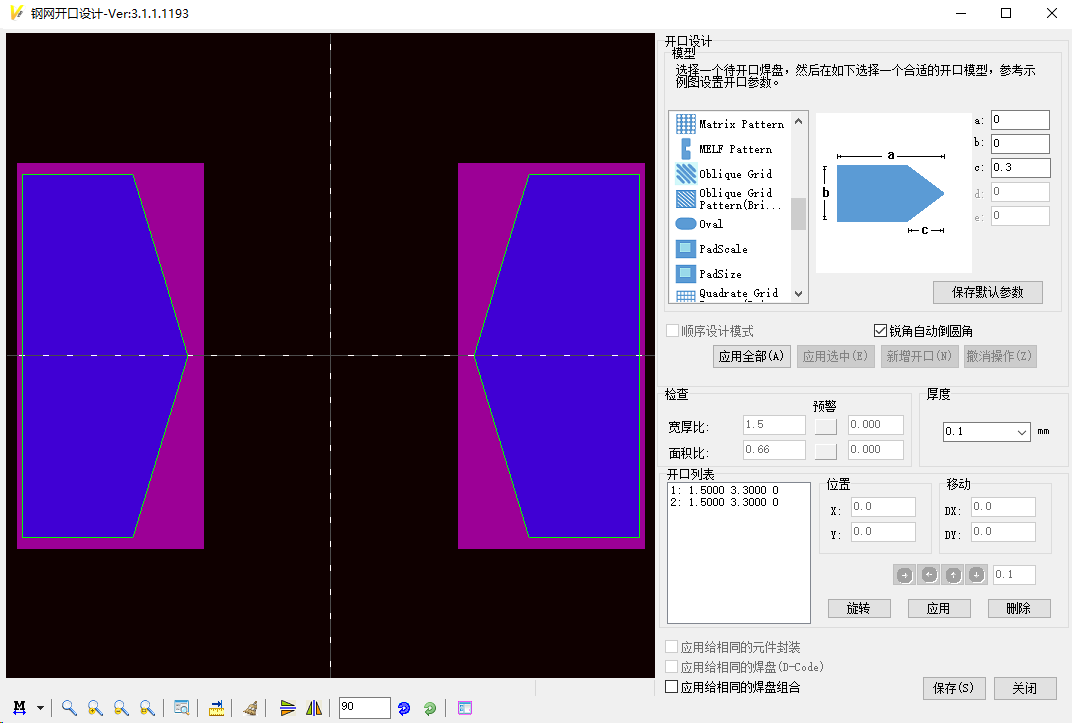Select the first entry in 开口列表
The height and width of the screenshot is (723, 1072).
tap(724, 491)
